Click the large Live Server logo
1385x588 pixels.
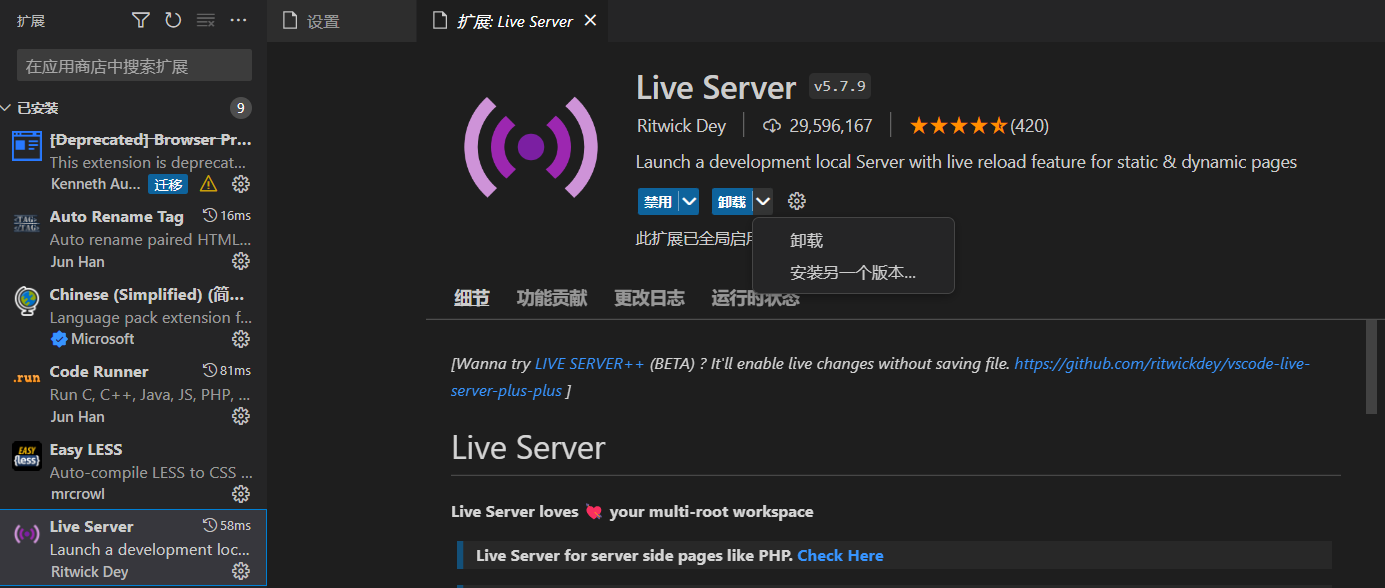click(x=531, y=148)
